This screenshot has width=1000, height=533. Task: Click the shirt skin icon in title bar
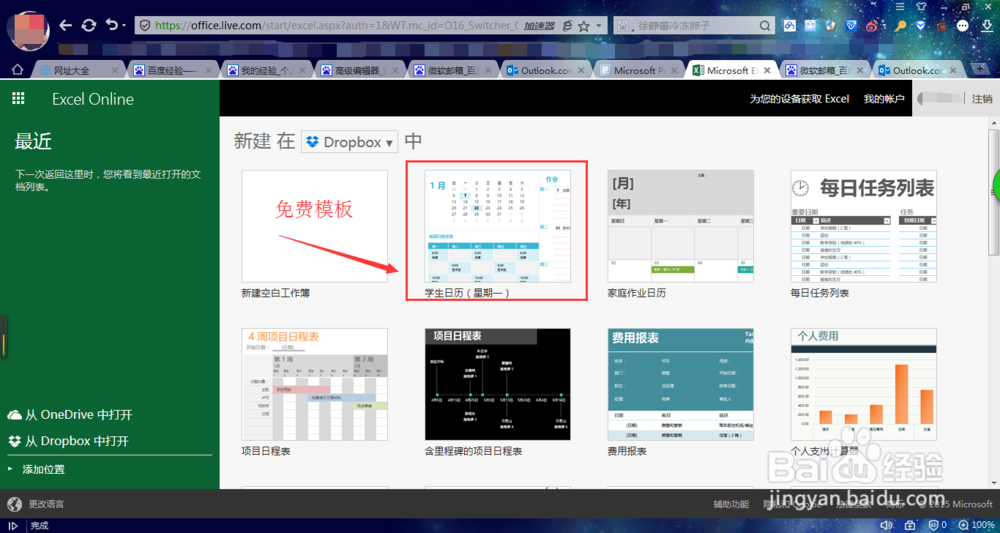pyautogui.click(x=920, y=6)
